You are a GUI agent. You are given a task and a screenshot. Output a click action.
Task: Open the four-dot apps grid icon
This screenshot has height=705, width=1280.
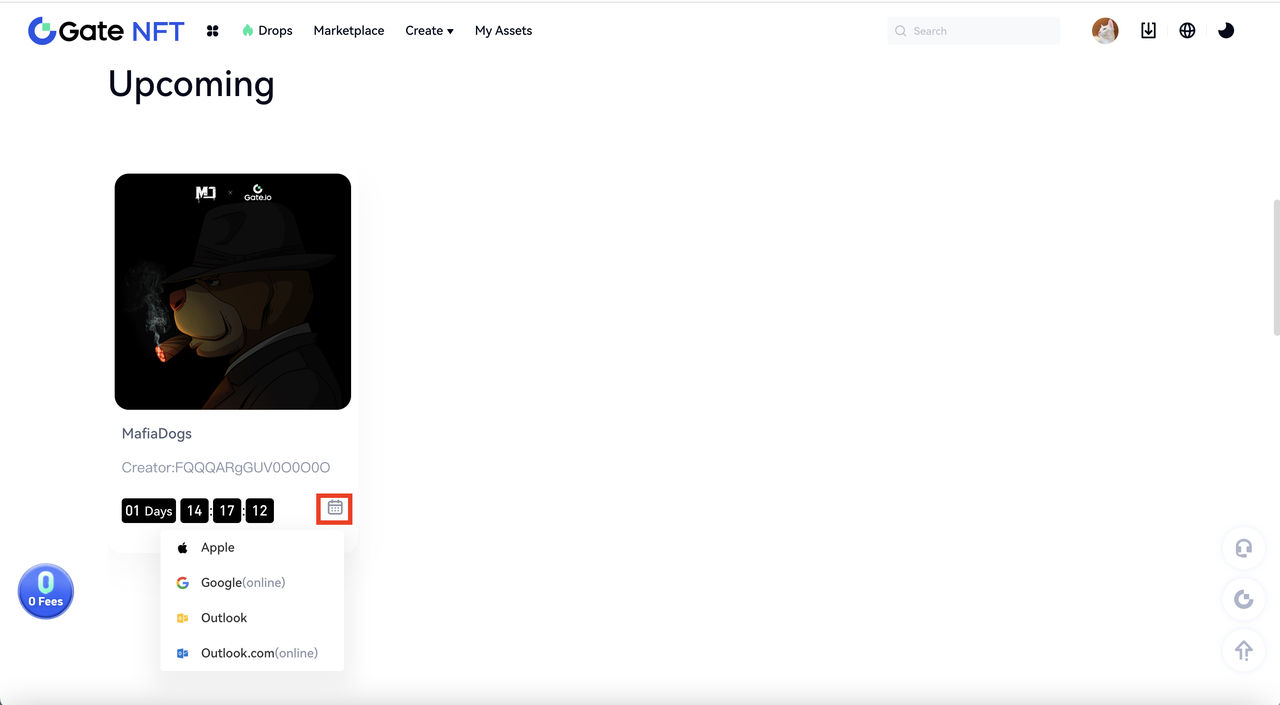[x=212, y=31]
